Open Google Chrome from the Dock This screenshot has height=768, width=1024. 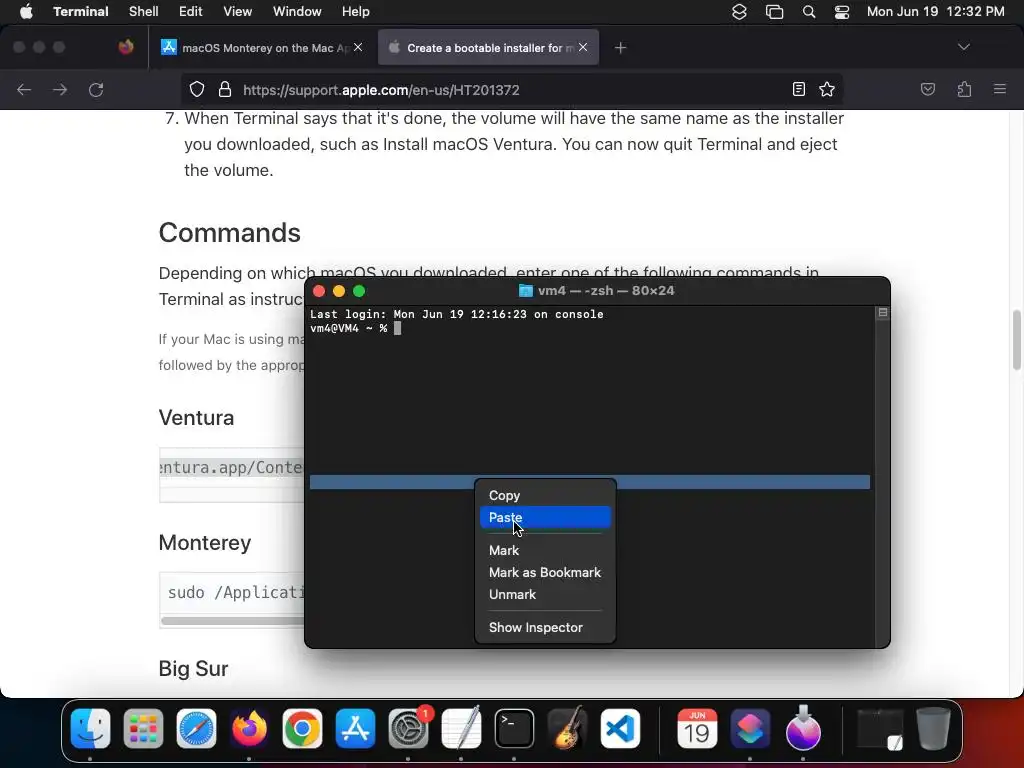point(302,728)
